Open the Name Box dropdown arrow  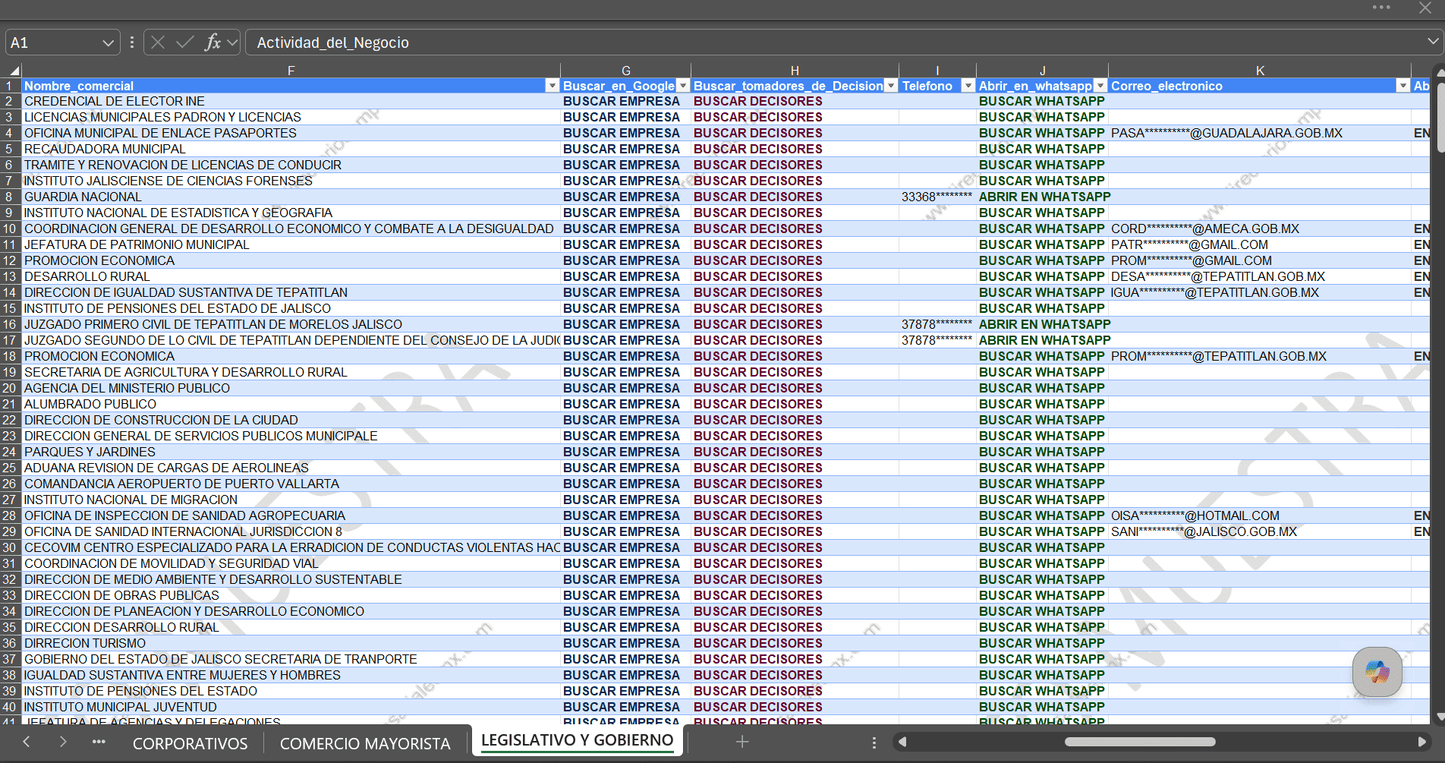tap(108, 43)
